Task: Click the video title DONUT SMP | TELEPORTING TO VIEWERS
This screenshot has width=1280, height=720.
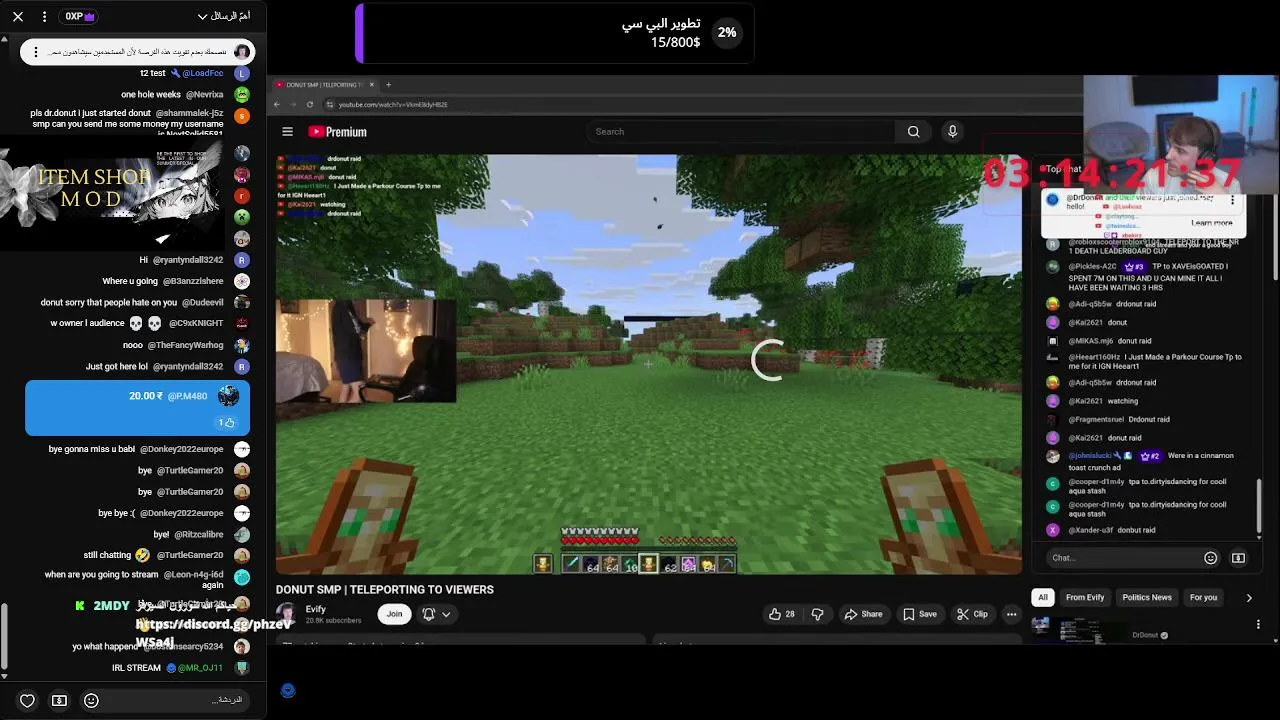Action: pos(385,590)
